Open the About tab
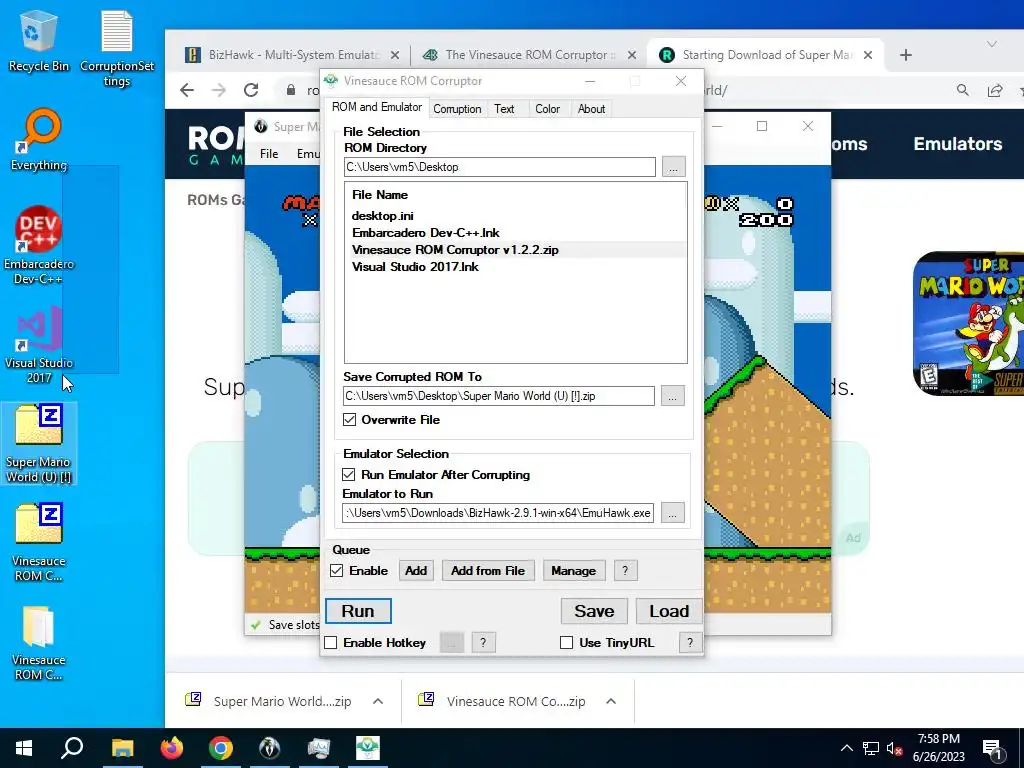1024x768 pixels. 591,108
